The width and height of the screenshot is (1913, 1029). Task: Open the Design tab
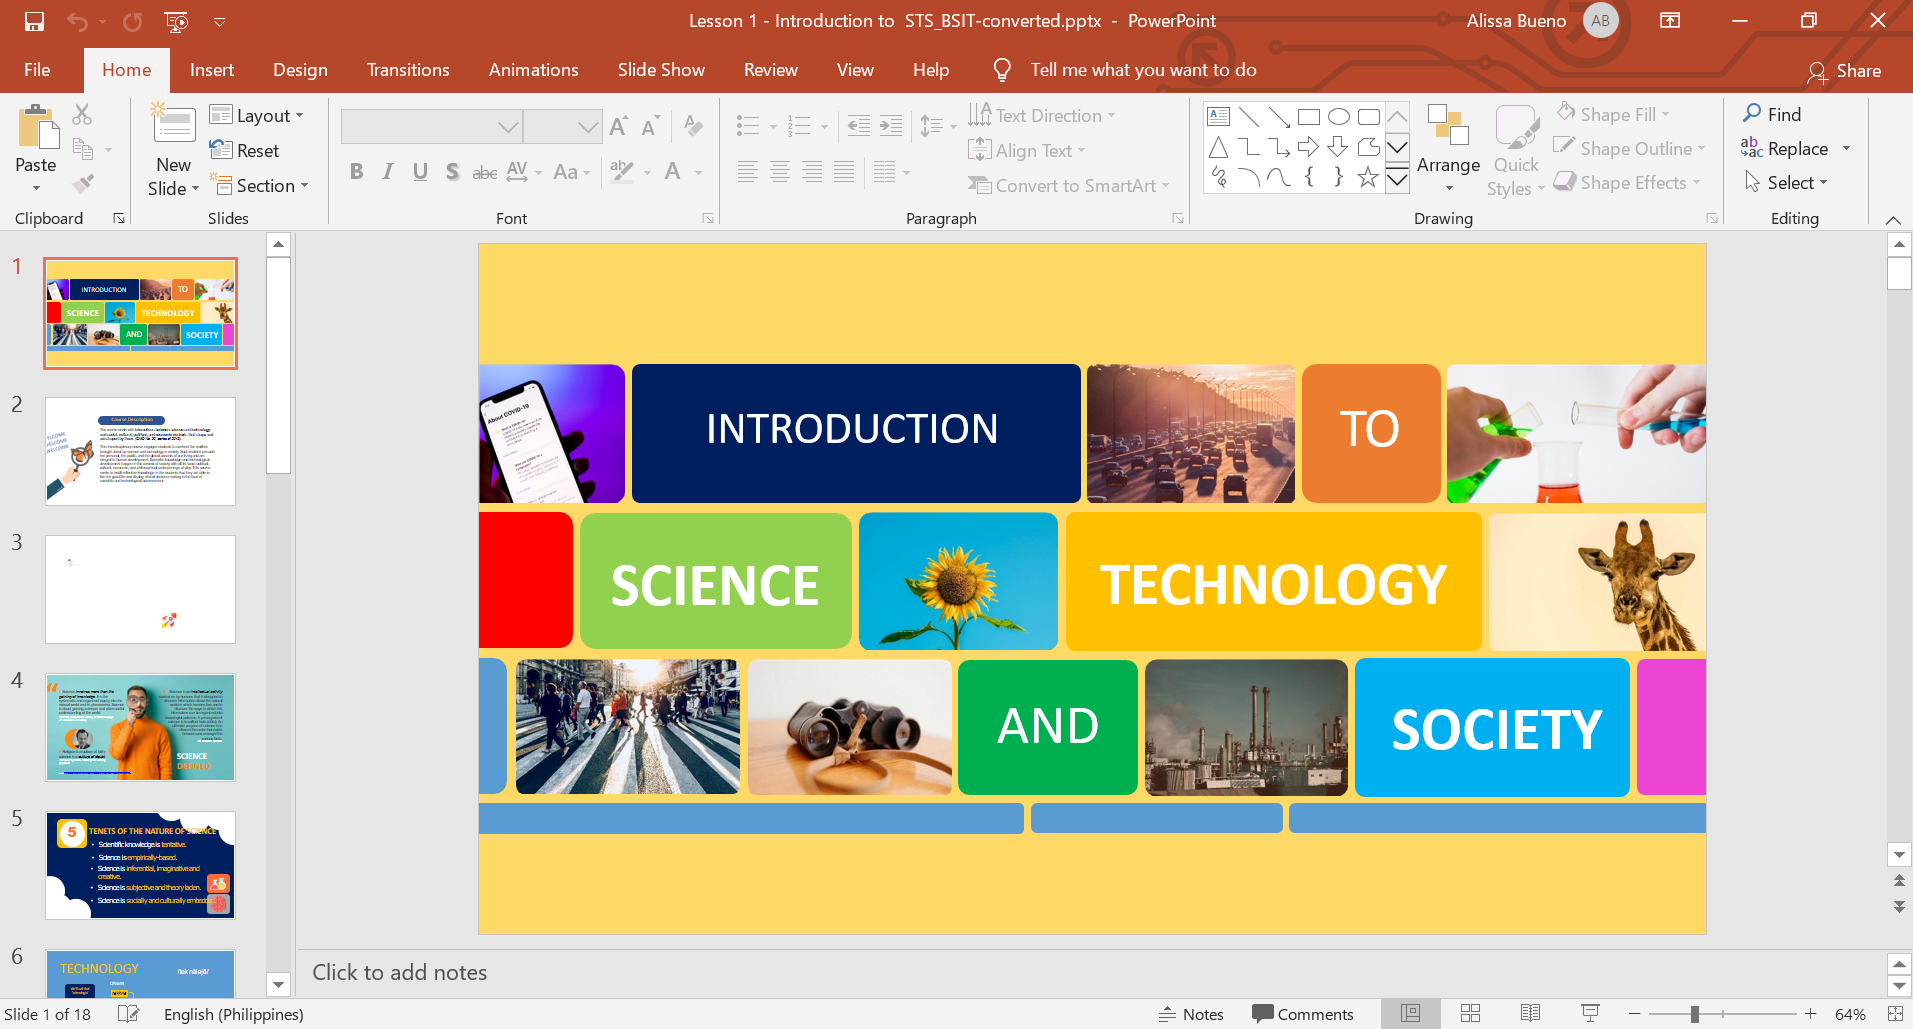[x=300, y=70]
